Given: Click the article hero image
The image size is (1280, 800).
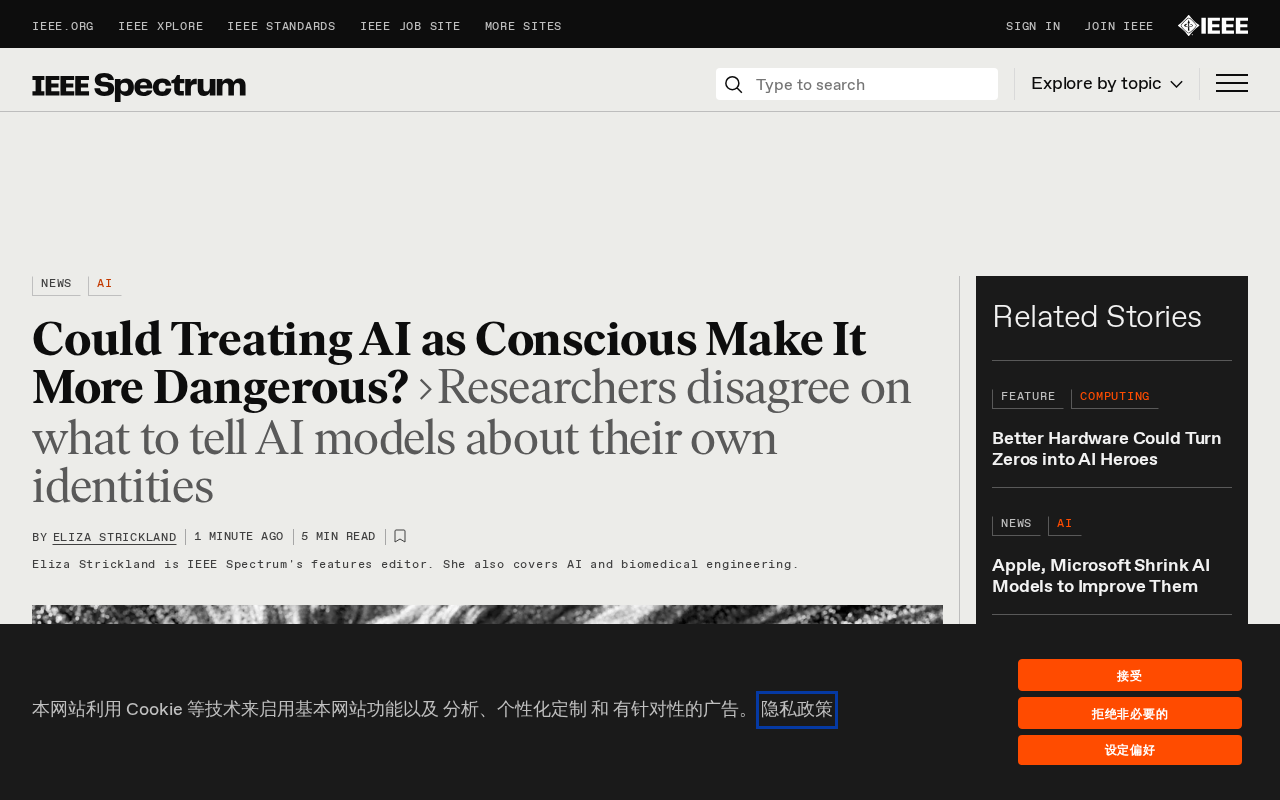Looking at the screenshot, I should (487, 614).
